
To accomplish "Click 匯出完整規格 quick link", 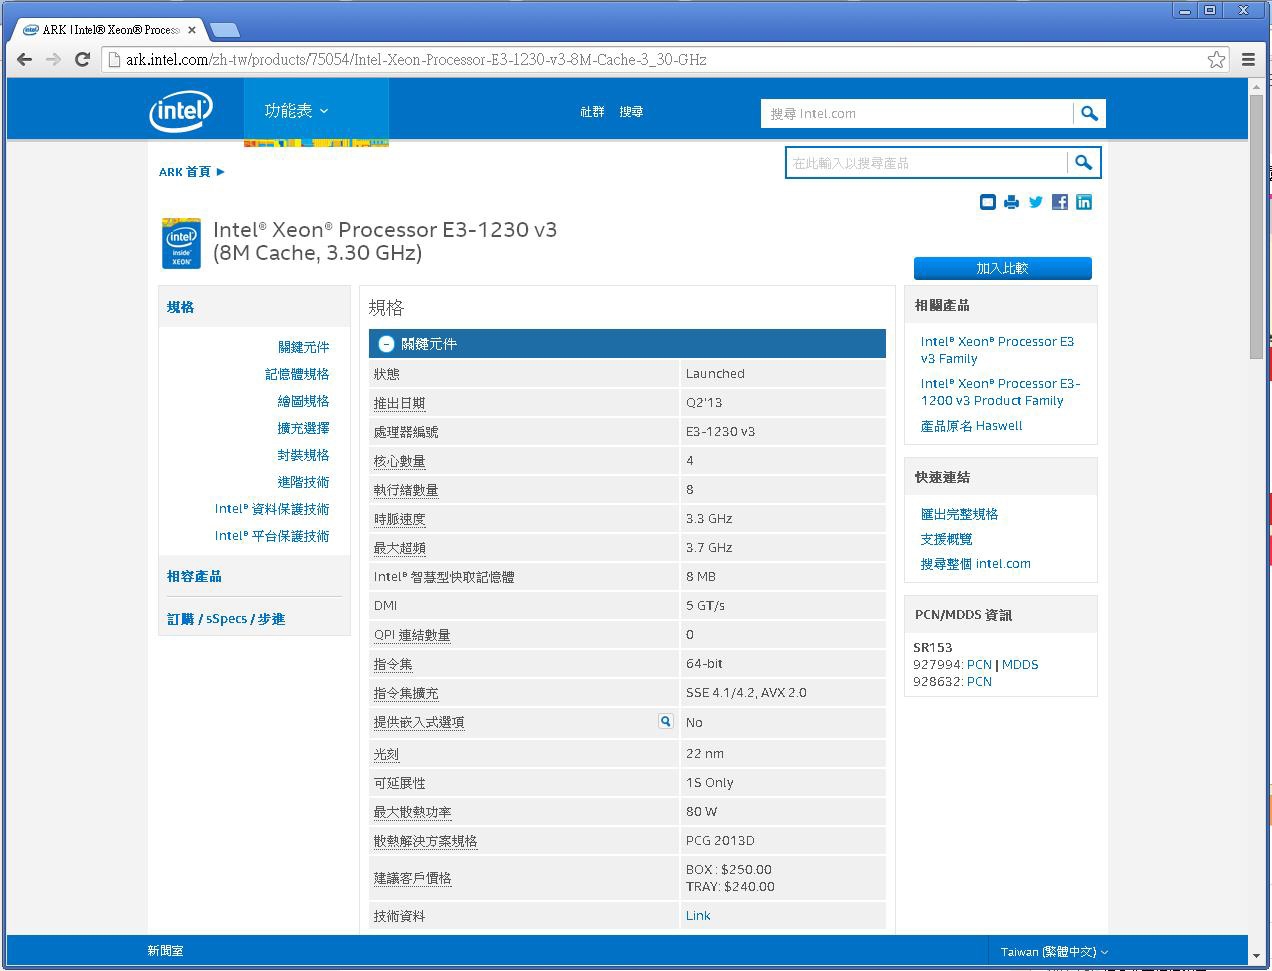I will tap(959, 514).
